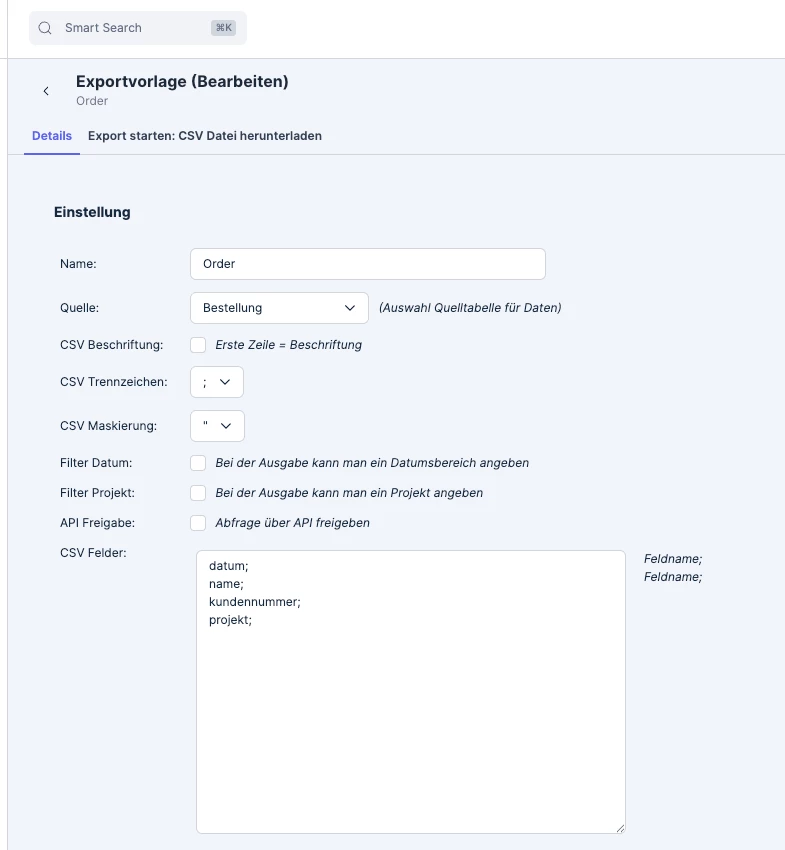Click the chevron in the Quelle dropdown
The image size is (785, 850).
pos(350,308)
